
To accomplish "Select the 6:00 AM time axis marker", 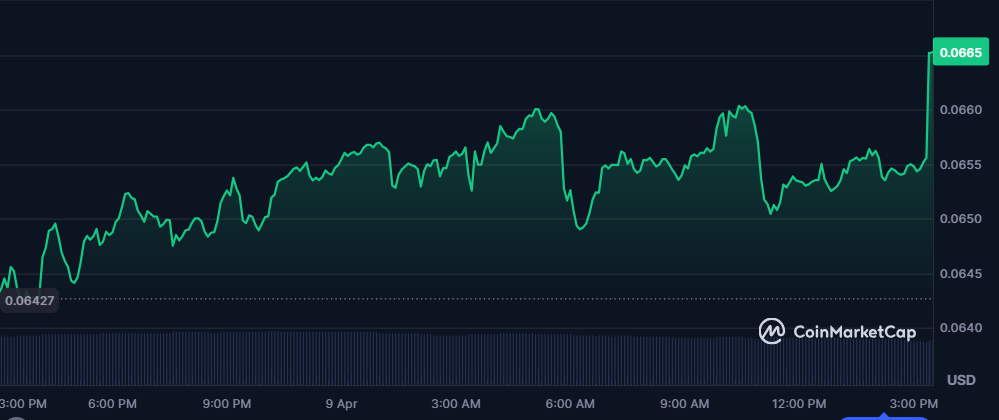I will click(570, 403).
